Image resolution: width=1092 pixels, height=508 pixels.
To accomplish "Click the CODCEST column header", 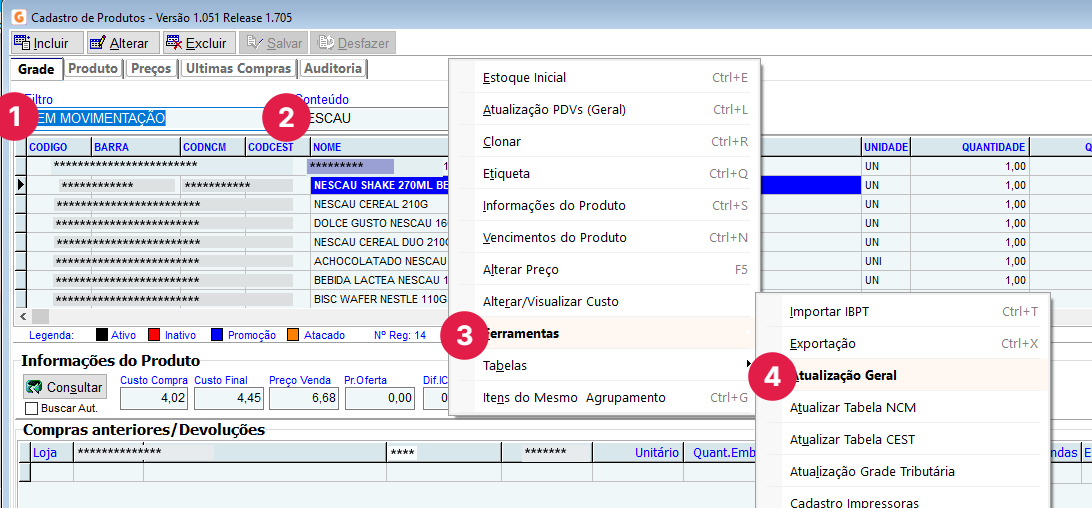I will 279,147.
